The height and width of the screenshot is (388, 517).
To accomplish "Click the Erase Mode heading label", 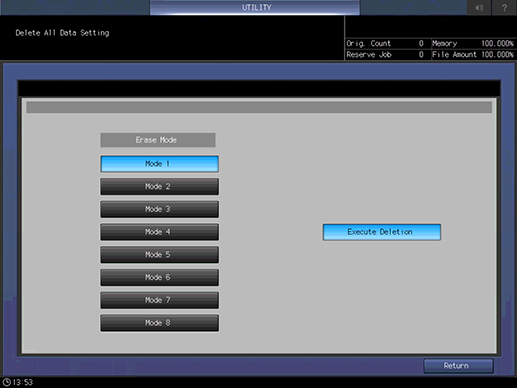I will click(x=158, y=140).
